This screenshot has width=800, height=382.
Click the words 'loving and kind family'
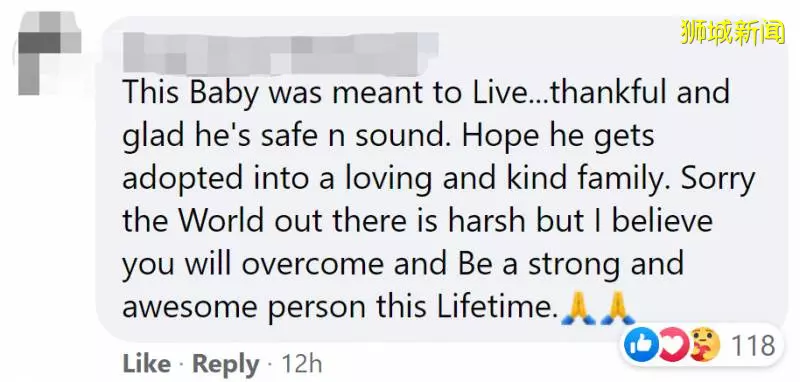[503, 180]
